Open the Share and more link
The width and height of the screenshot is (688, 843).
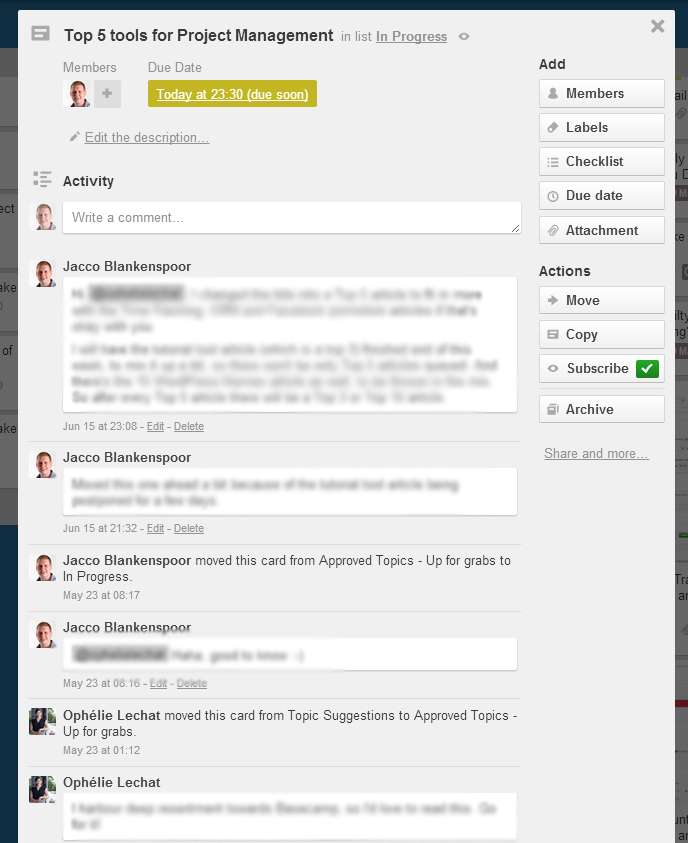[596, 454]
